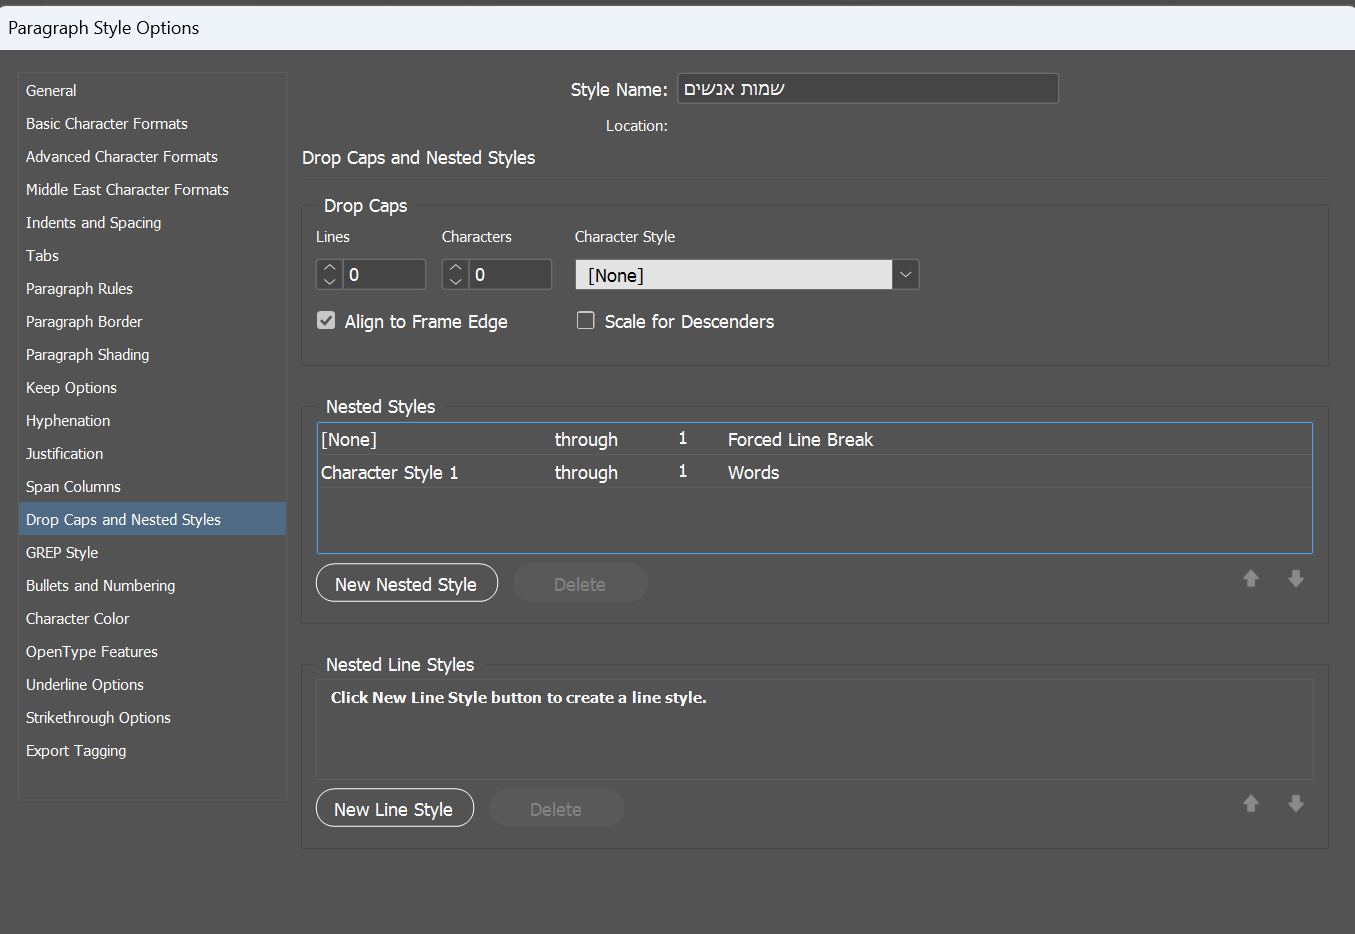Screen dimensions: 1355x934
Task: Open Middle East Character Formats section
Action: [127, 190]
